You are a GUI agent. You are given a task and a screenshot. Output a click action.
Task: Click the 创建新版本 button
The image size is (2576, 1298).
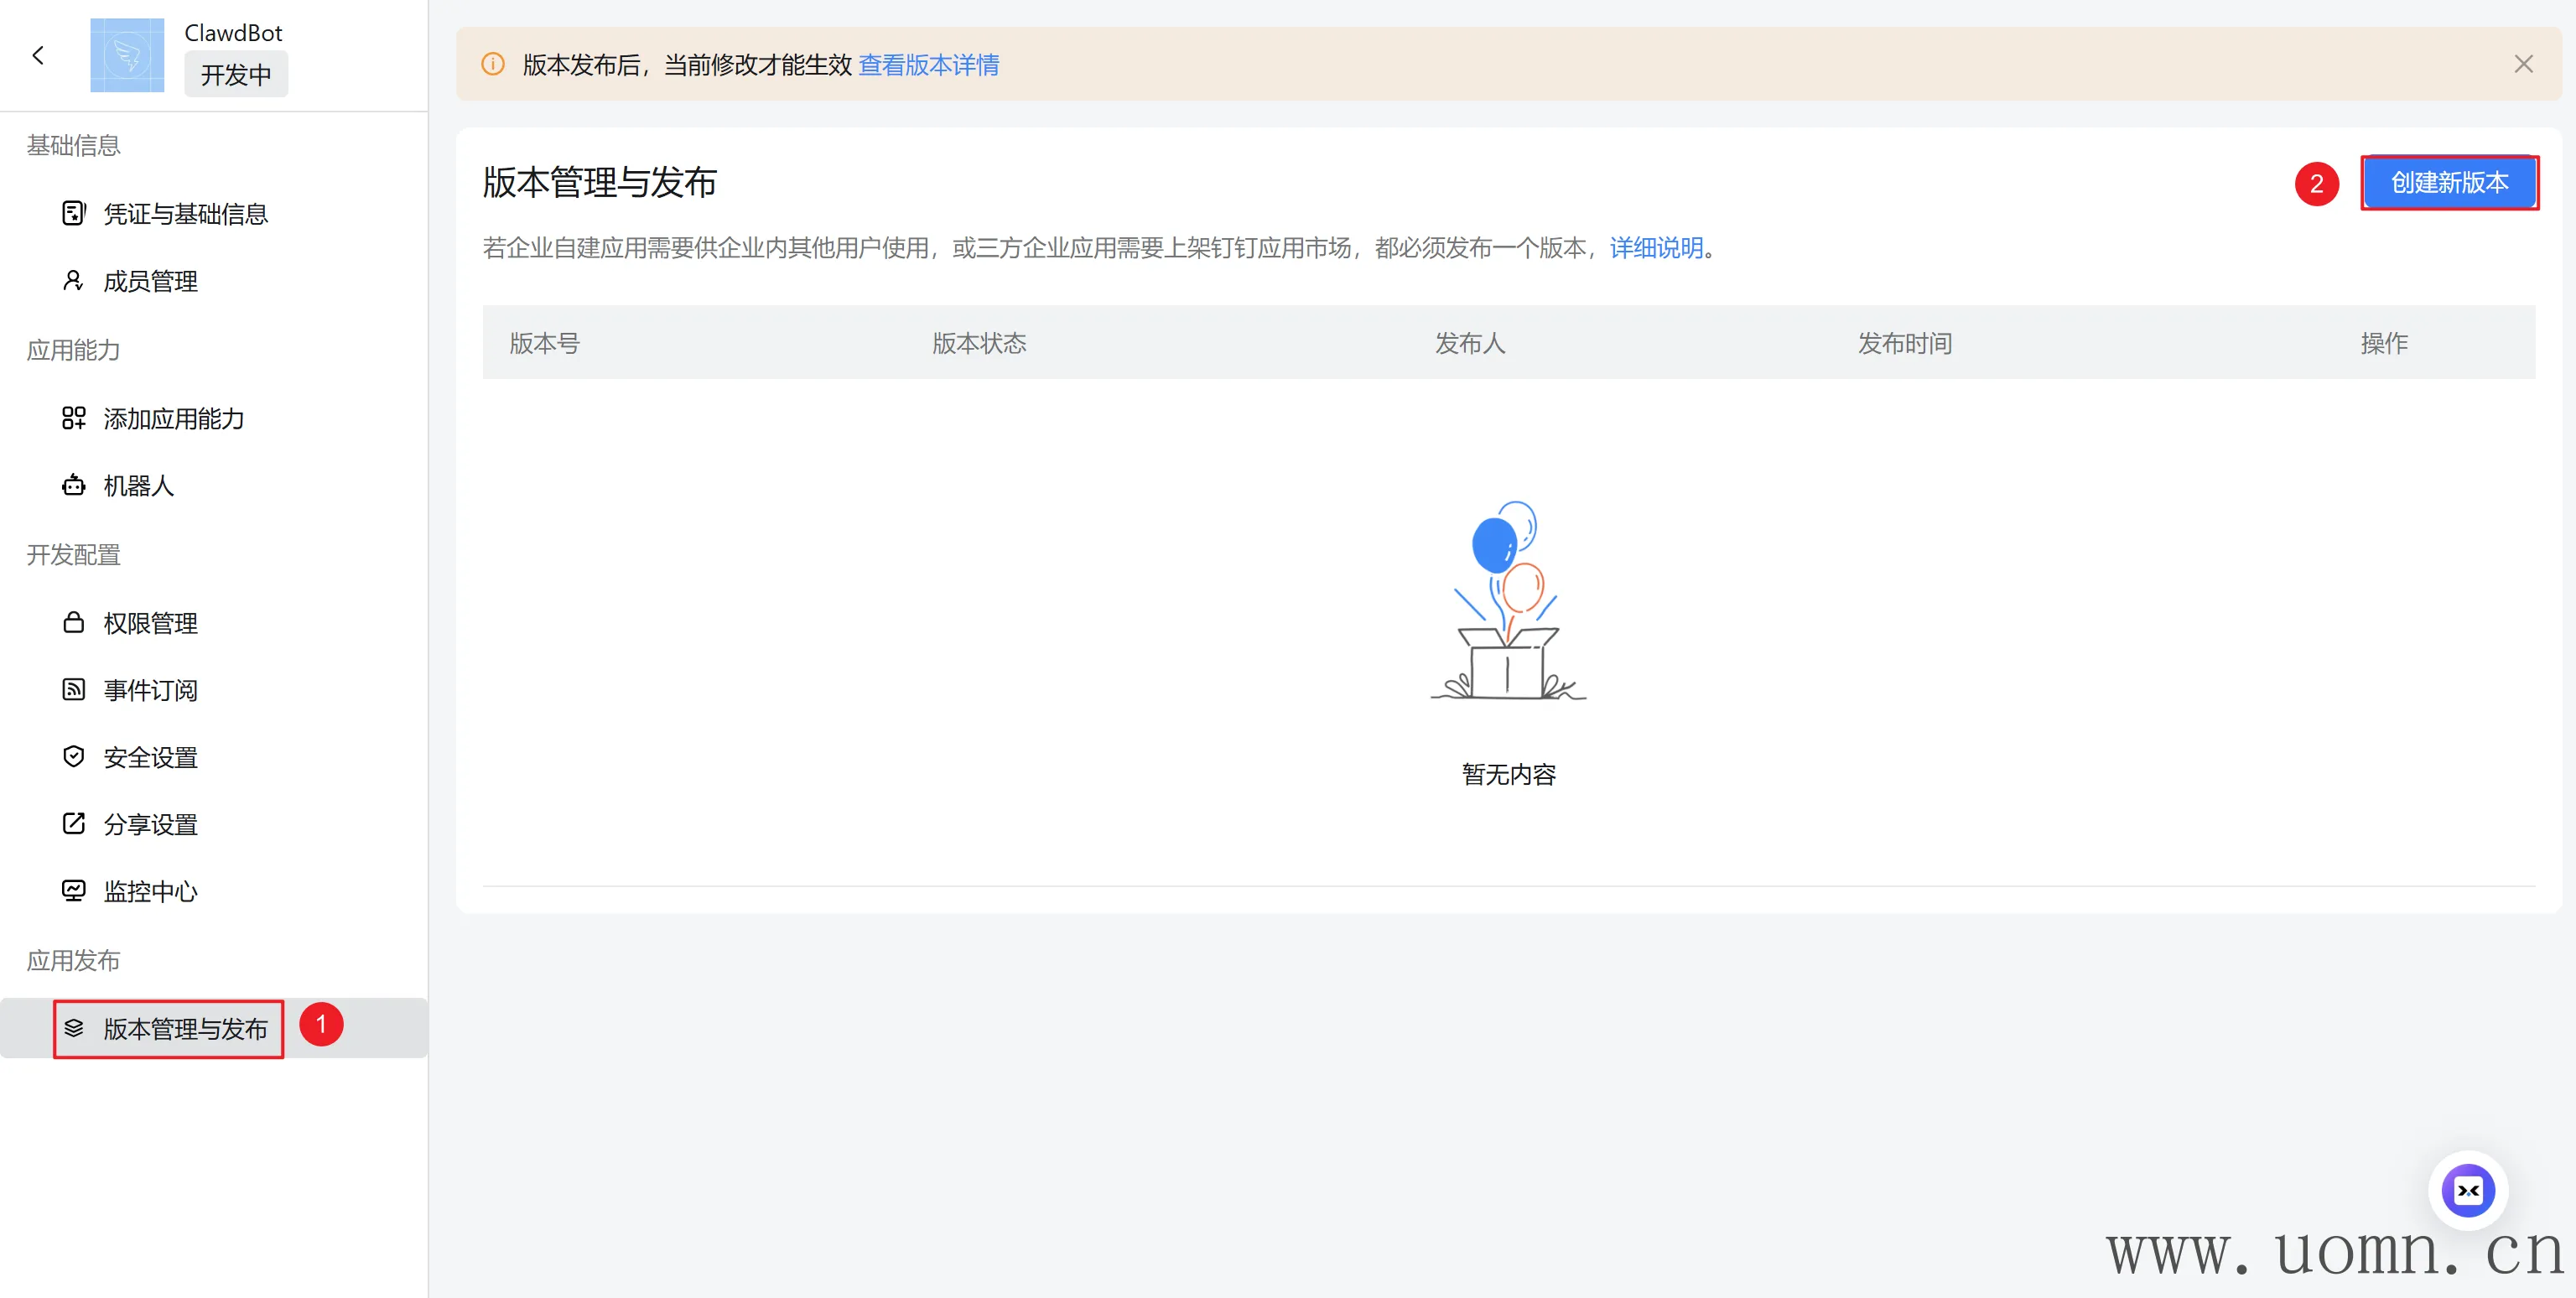[2448, 183]
